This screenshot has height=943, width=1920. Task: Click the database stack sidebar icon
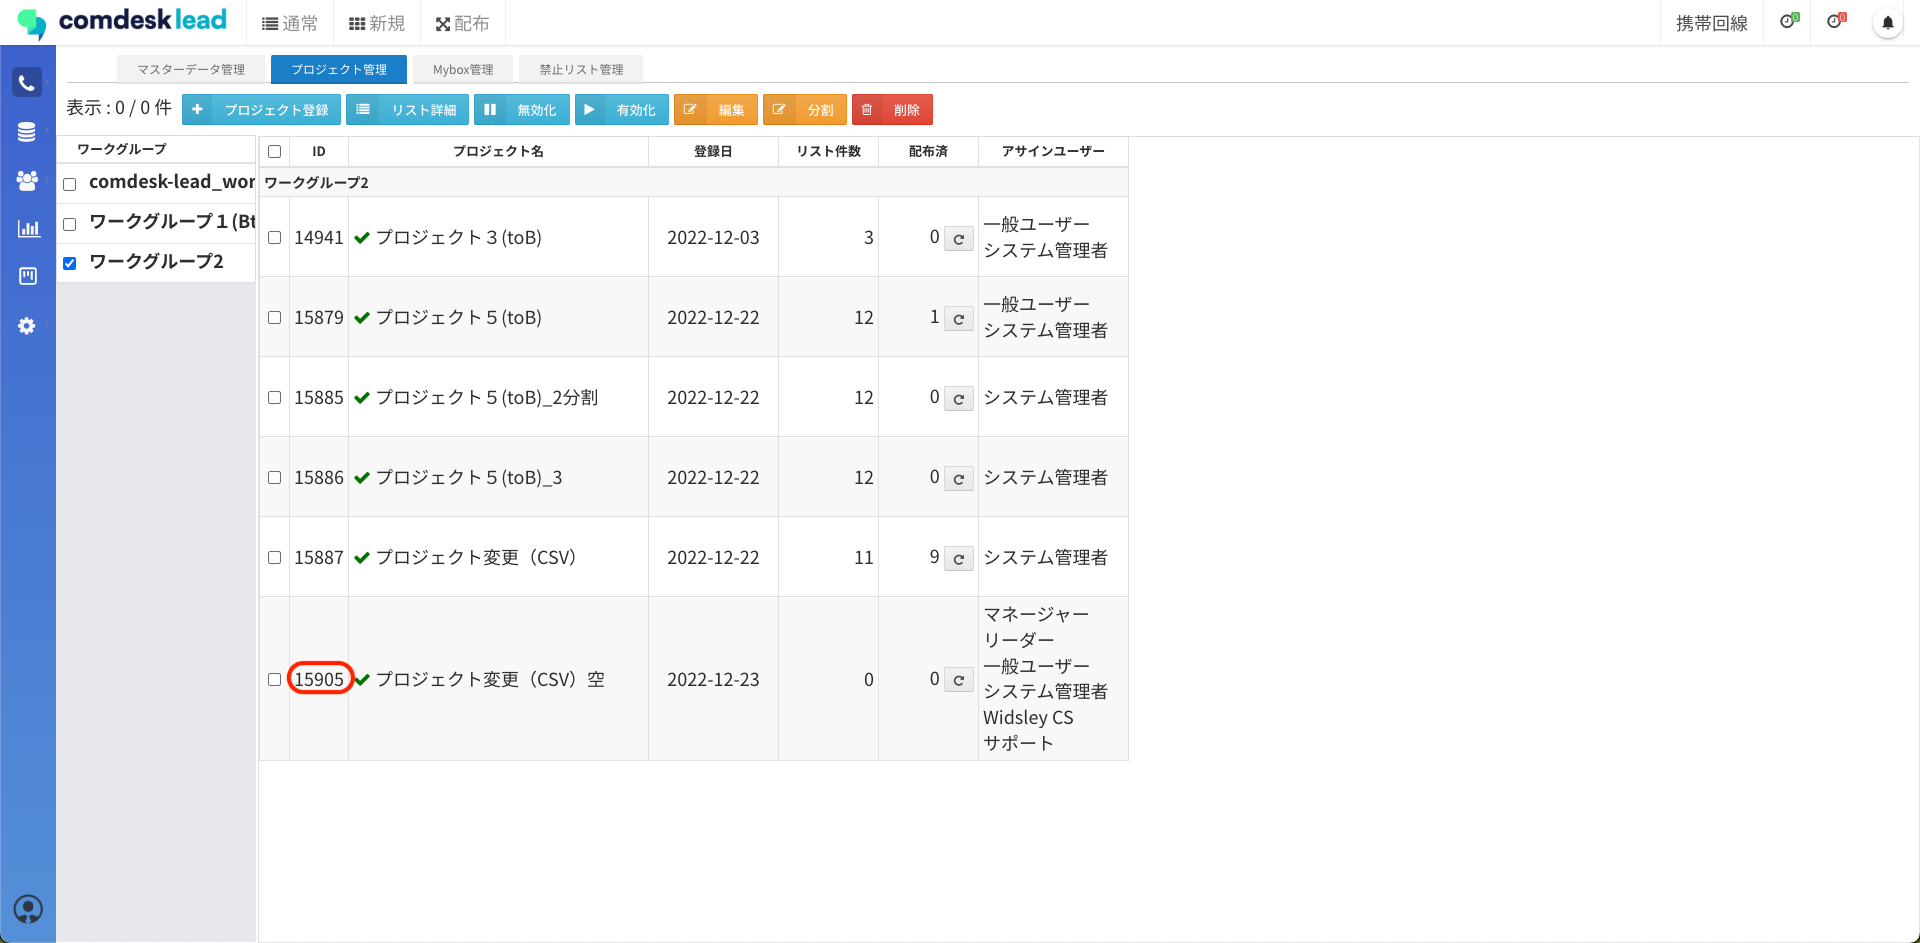click(x=27, y=132)
